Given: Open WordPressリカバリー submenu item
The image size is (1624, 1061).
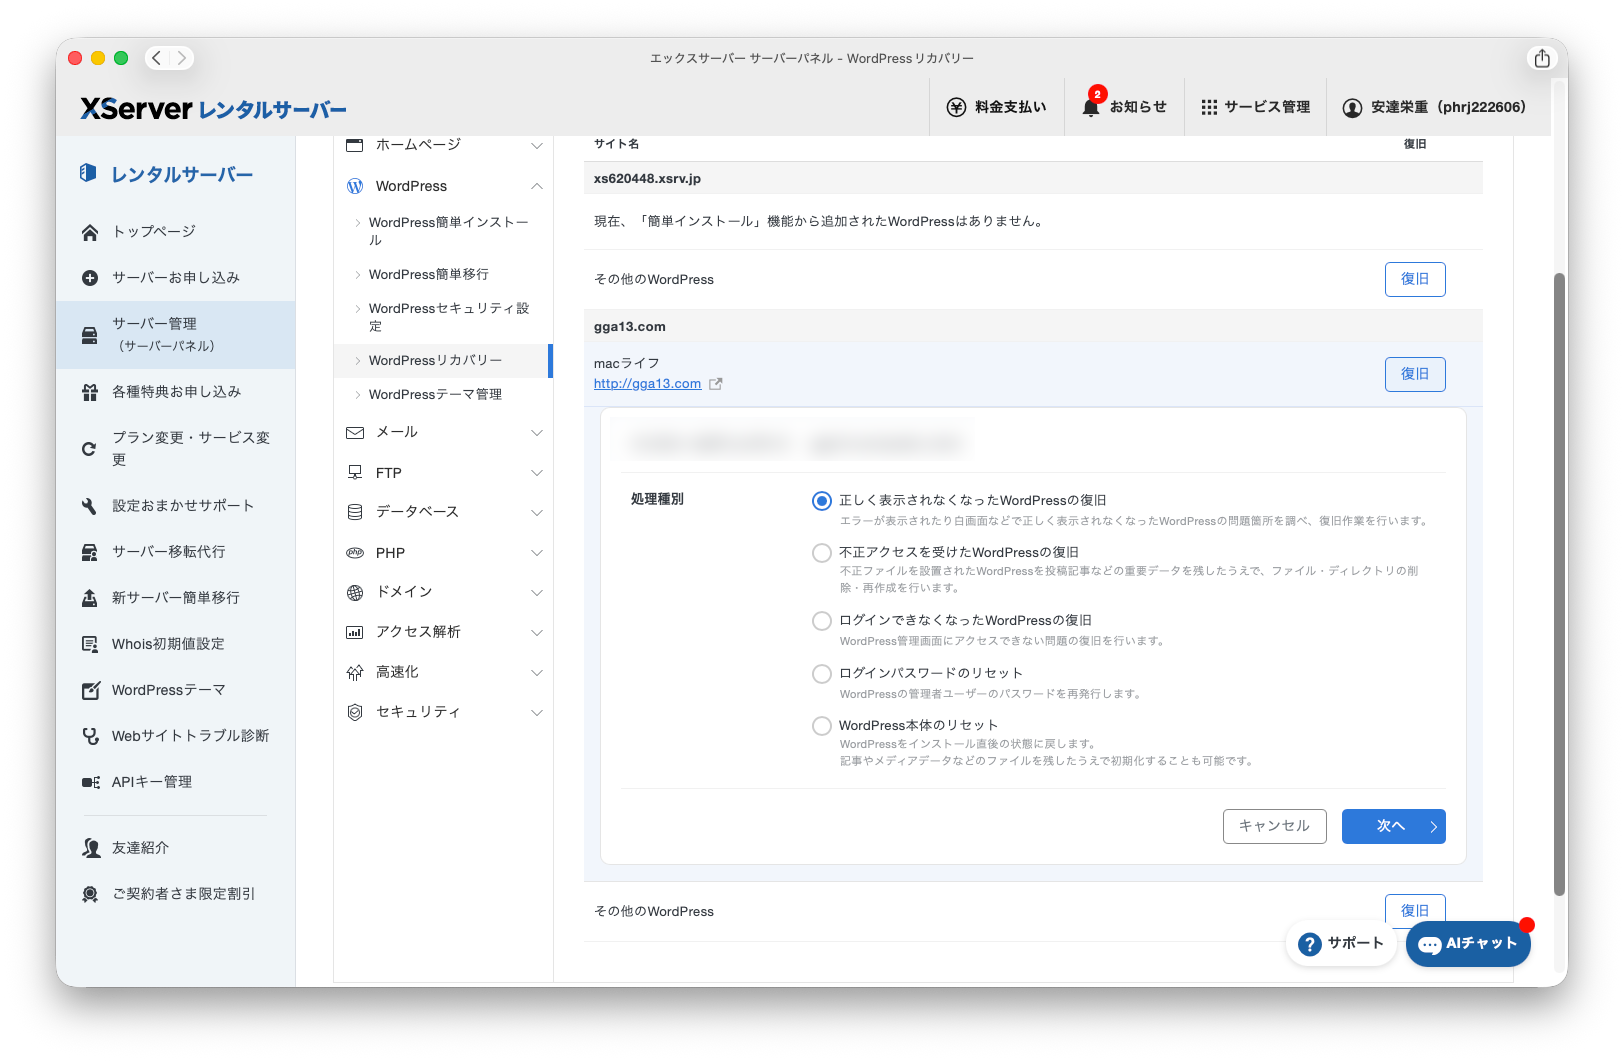Looking at the screenshot, I should [x=443, y=360].
